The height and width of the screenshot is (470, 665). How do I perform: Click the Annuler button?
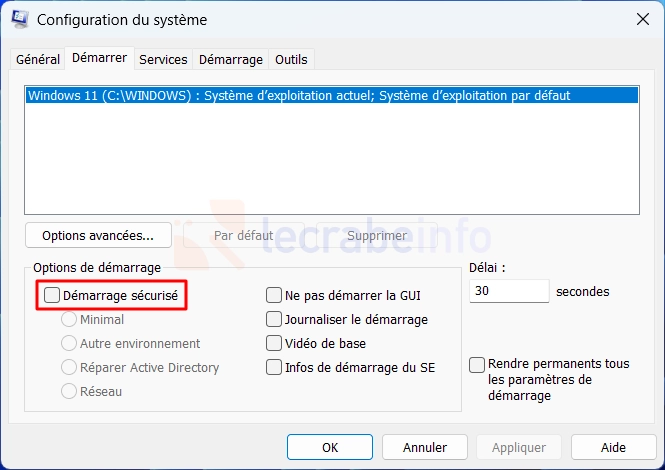pos(425,447)
